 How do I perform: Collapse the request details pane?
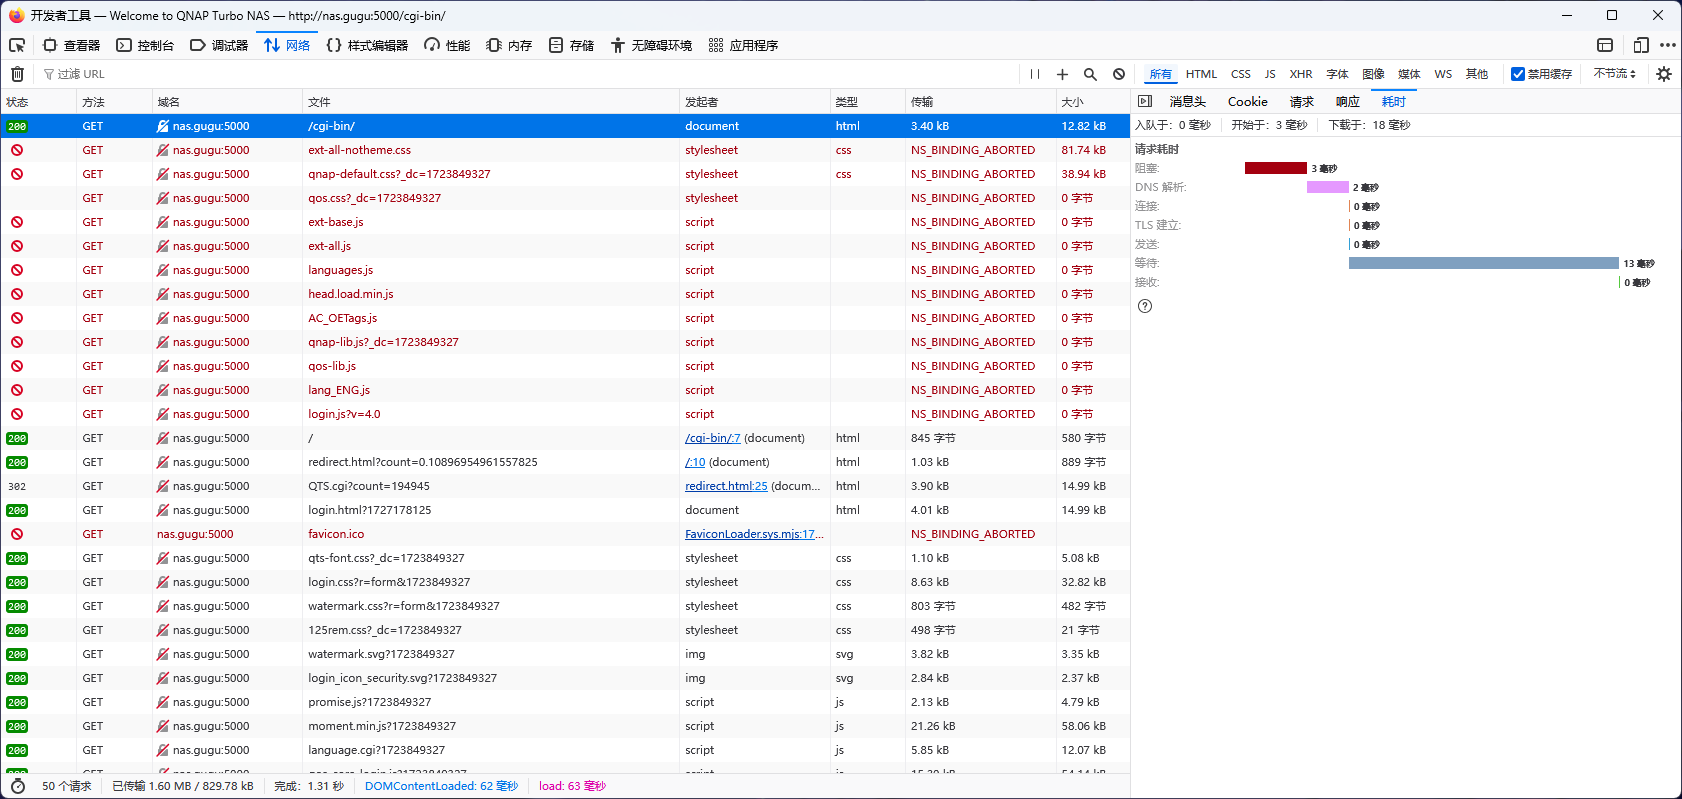(x=1145, y=101)
